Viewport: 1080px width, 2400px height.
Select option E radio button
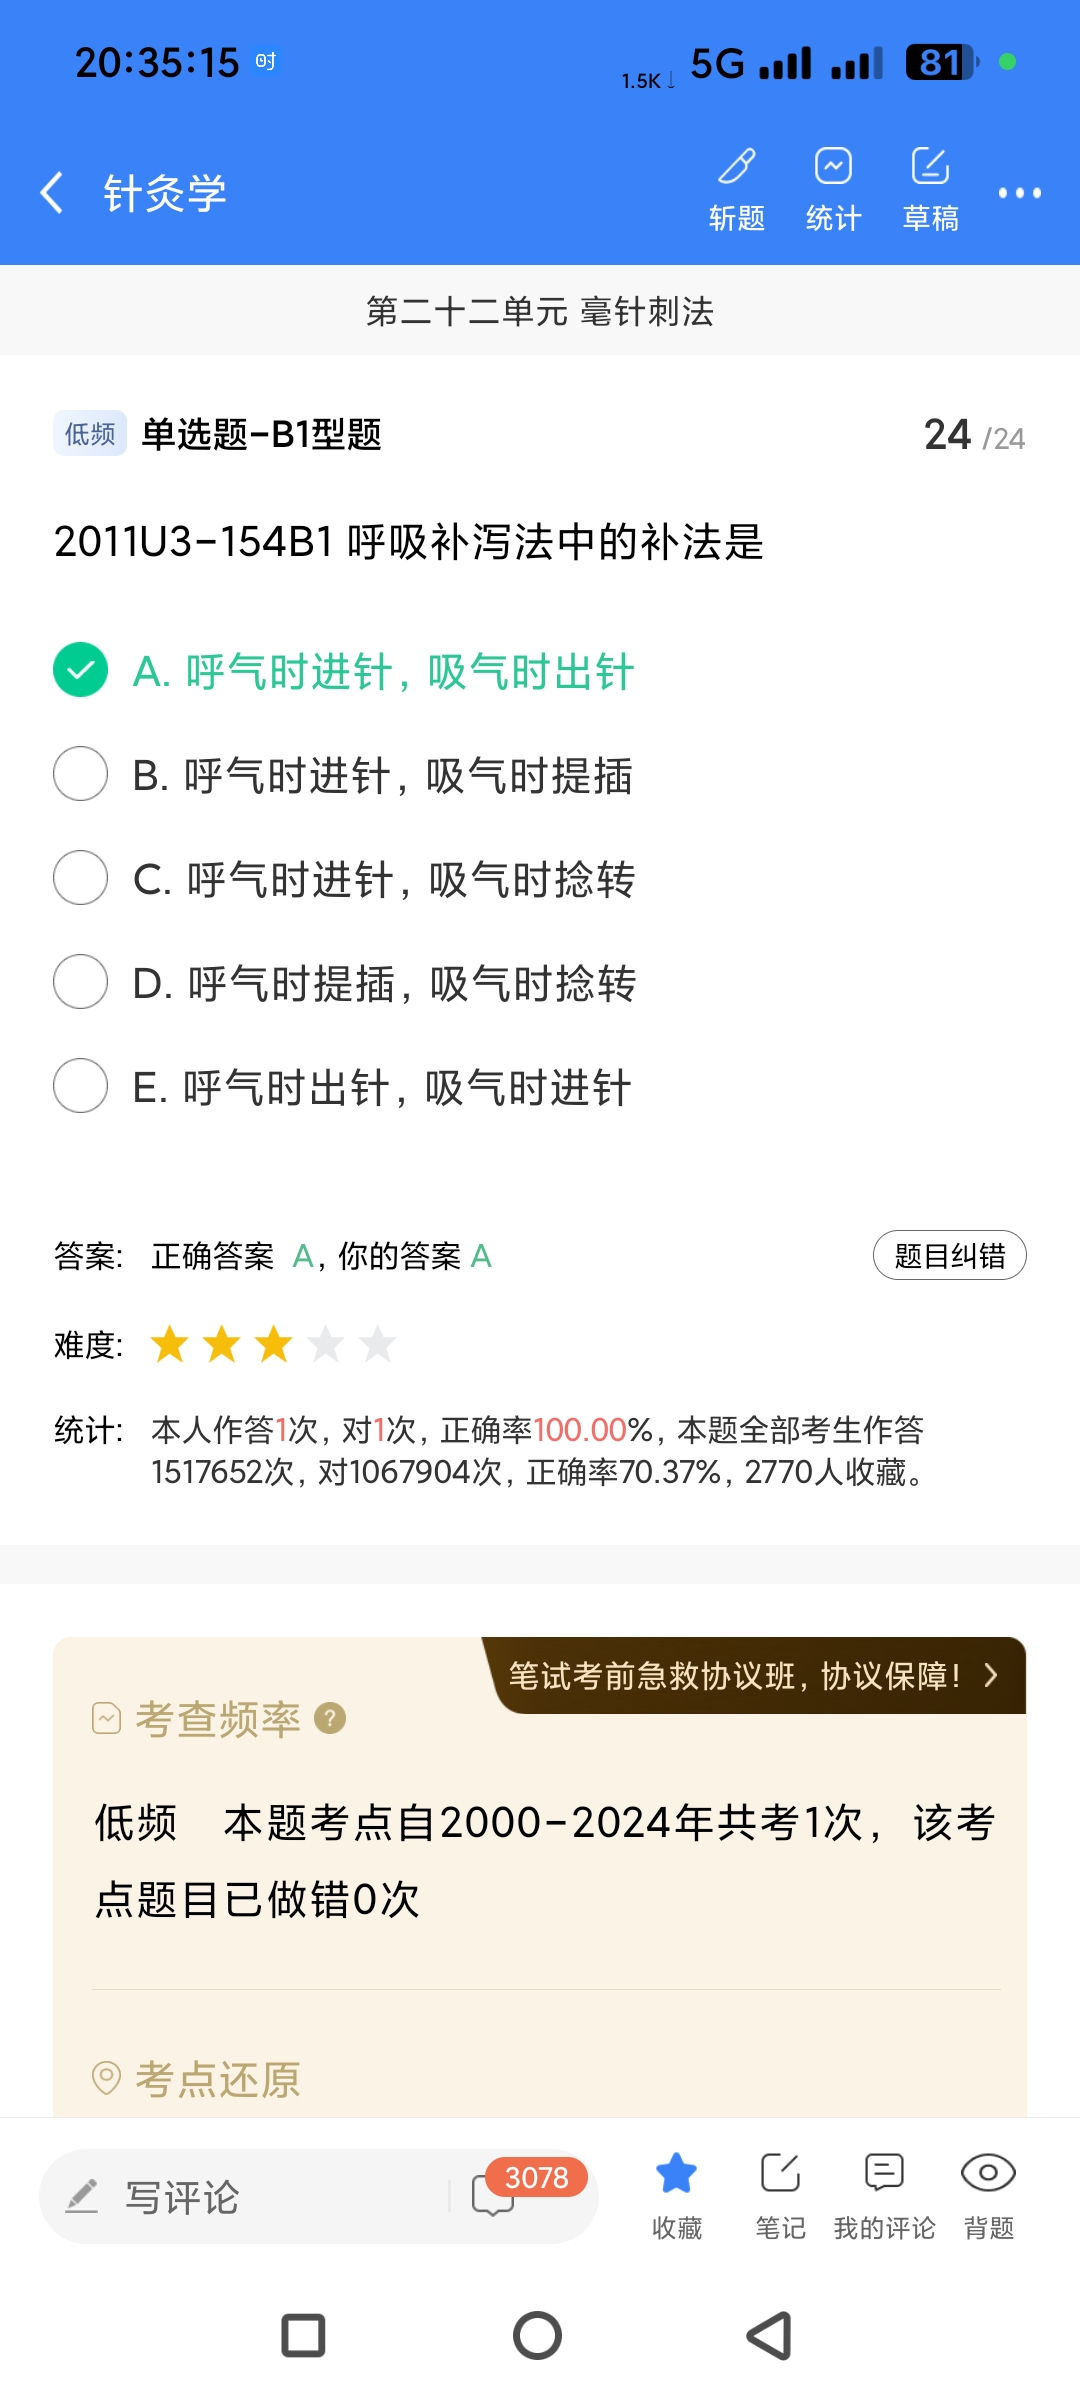(x=80, y=1086)
